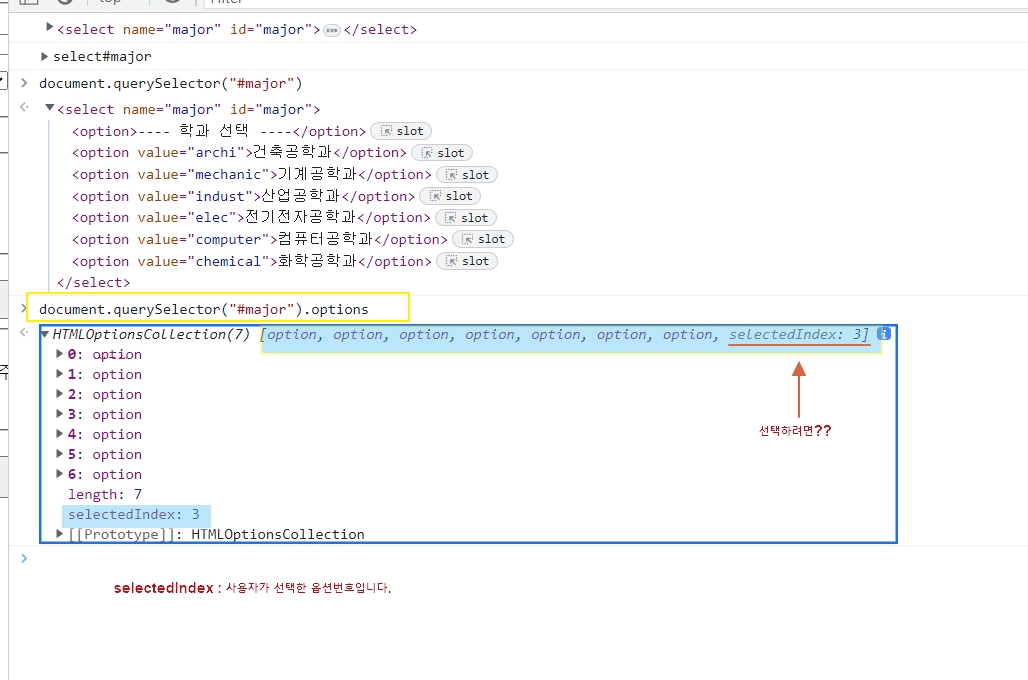The image size is (1028, 680).
Task: Select the option value="indust" line
Action: click(x=243, y=196)
